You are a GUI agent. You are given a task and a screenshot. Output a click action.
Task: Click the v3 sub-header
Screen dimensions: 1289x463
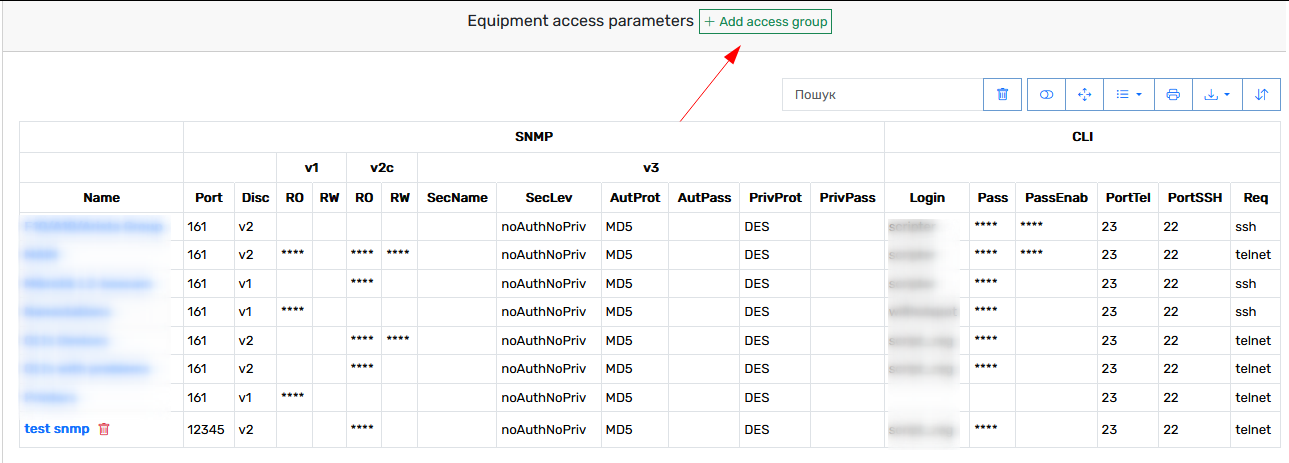[651, 168]
